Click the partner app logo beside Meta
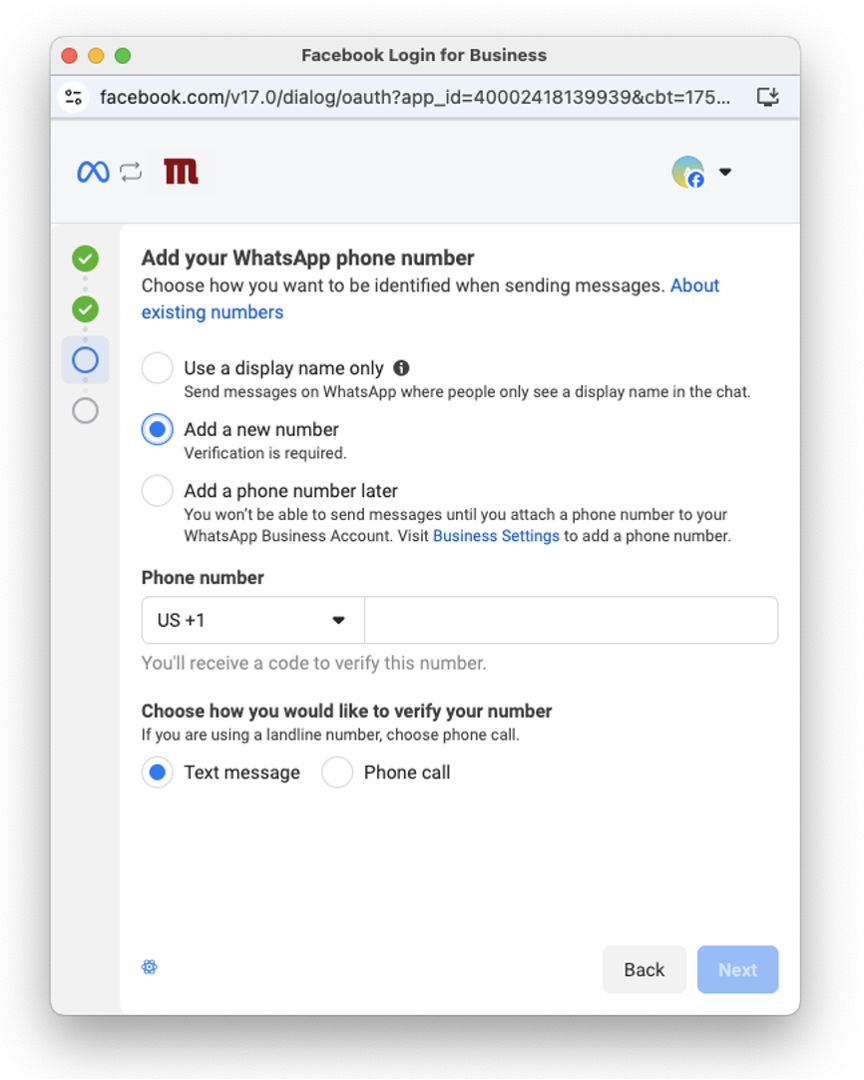Screen dimensions: 864x1080 tap(180, 171)
